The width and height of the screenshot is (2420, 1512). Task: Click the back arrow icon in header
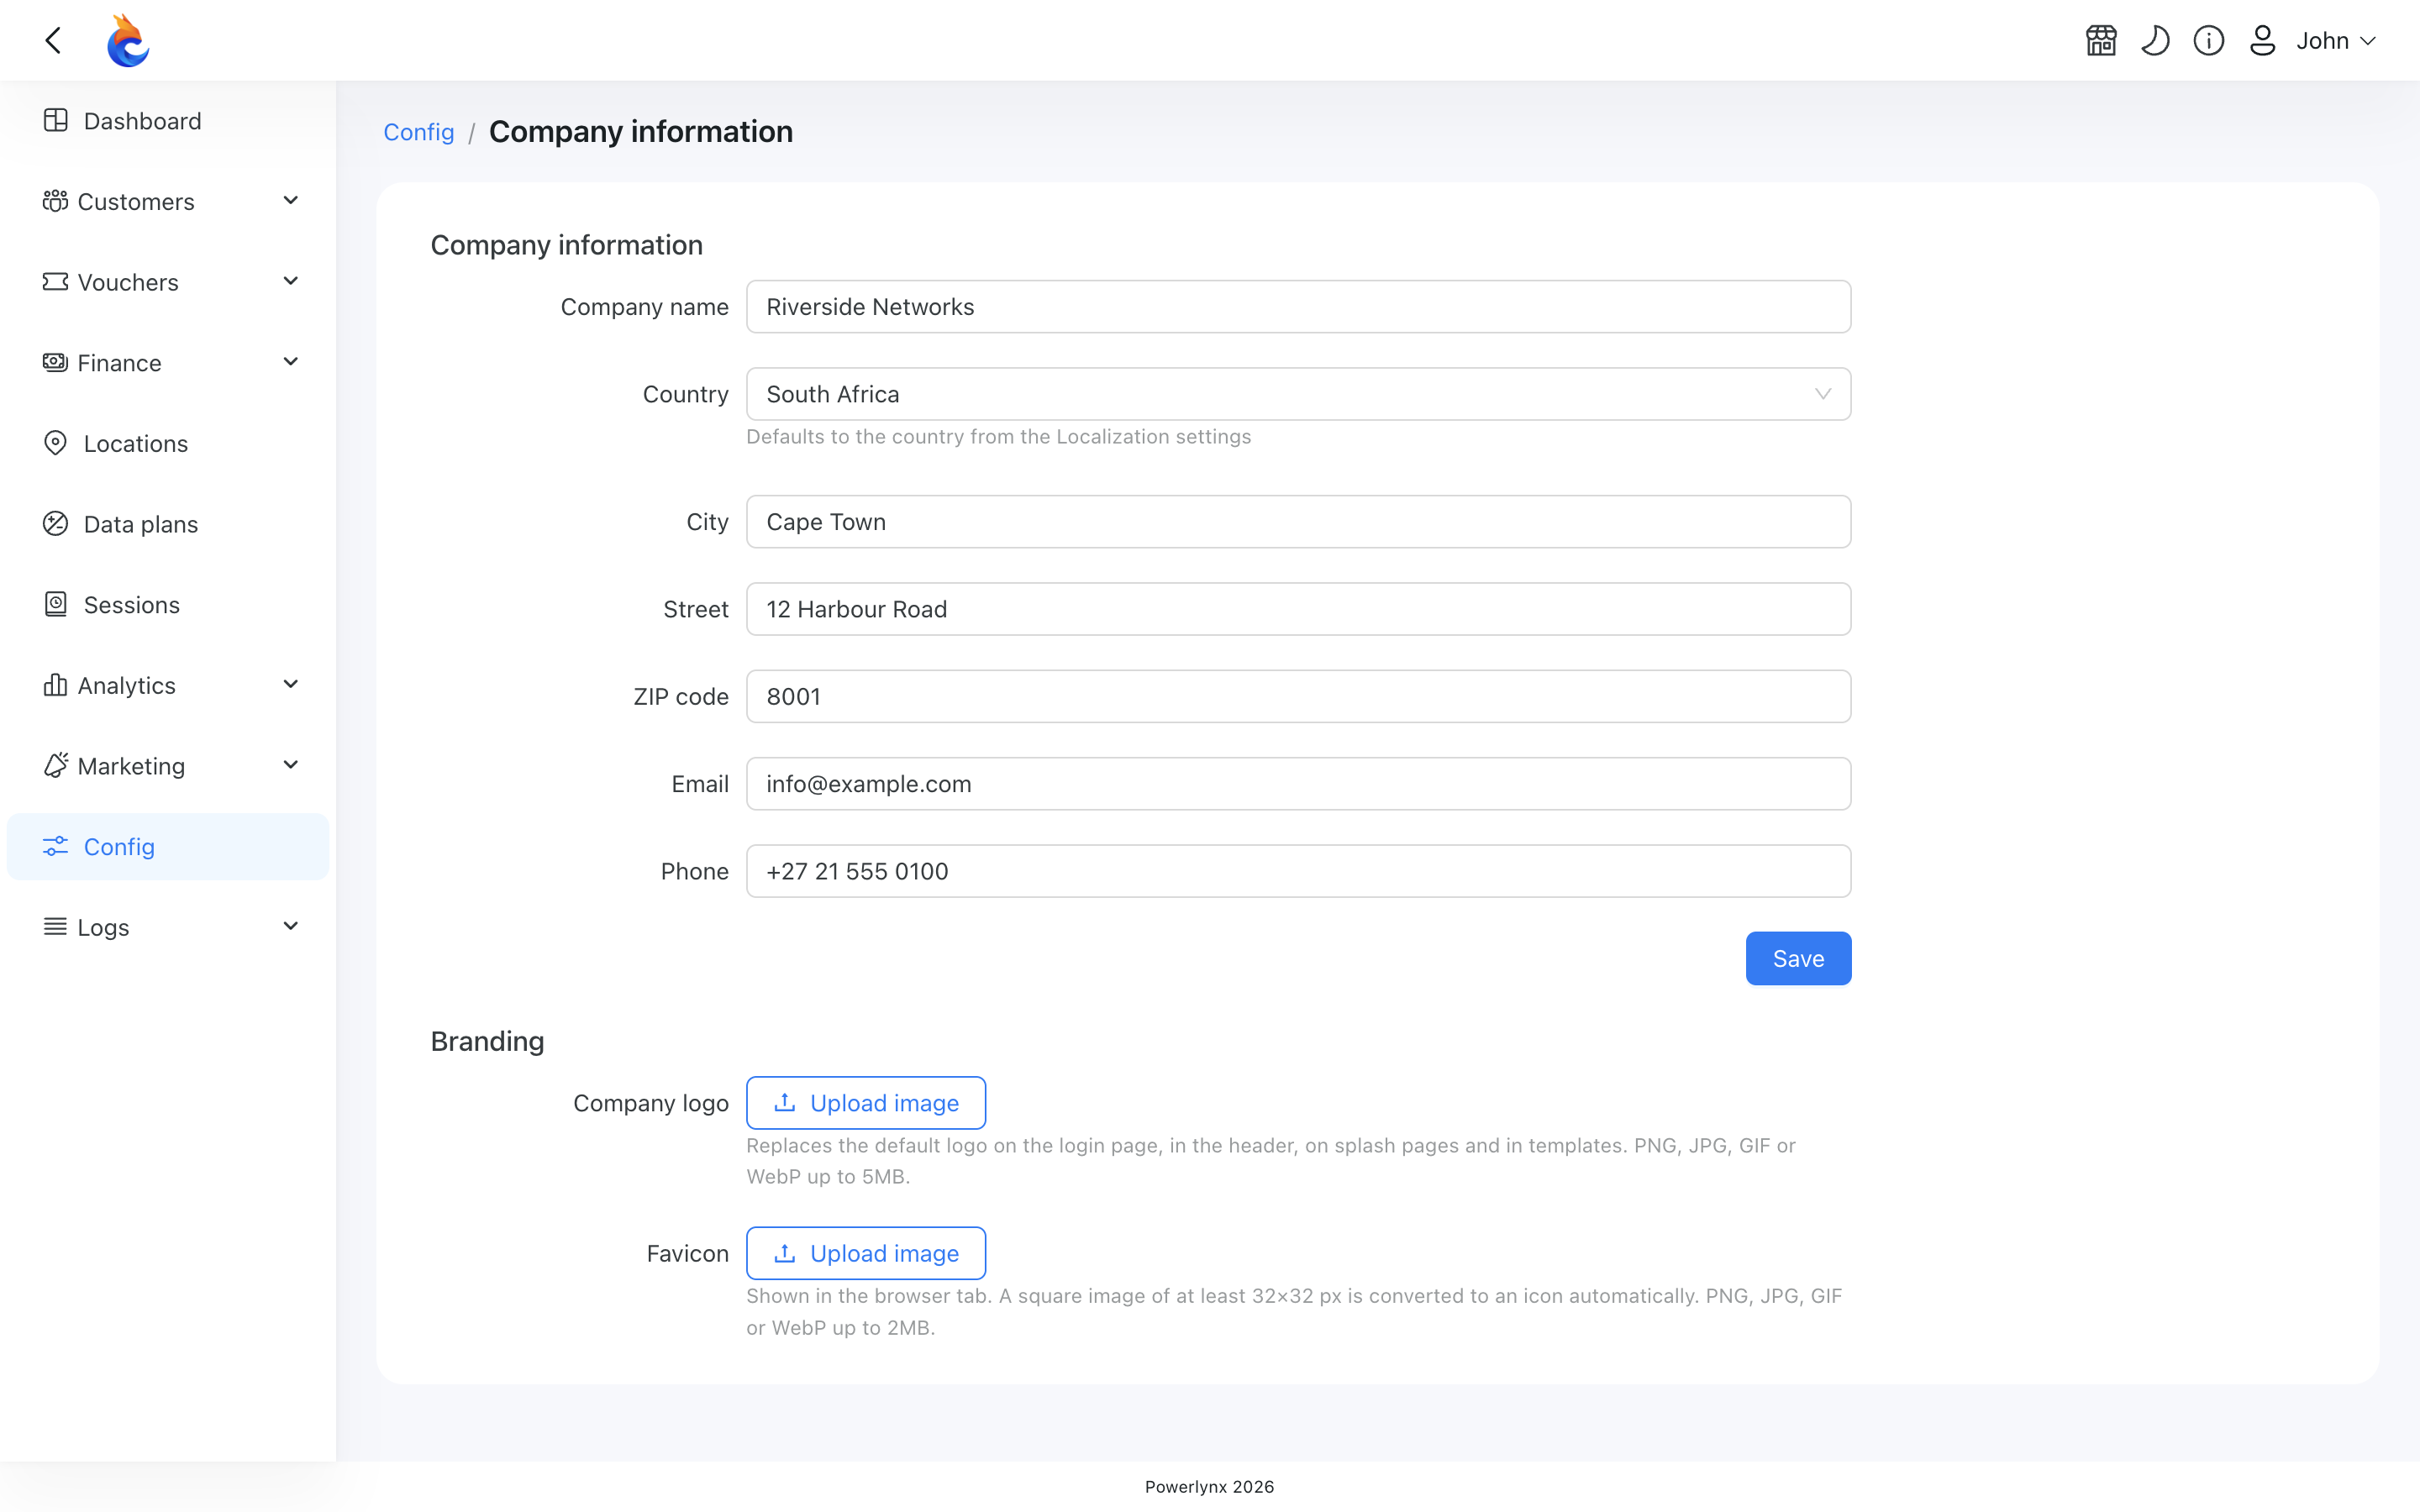[x=53, y=40]
